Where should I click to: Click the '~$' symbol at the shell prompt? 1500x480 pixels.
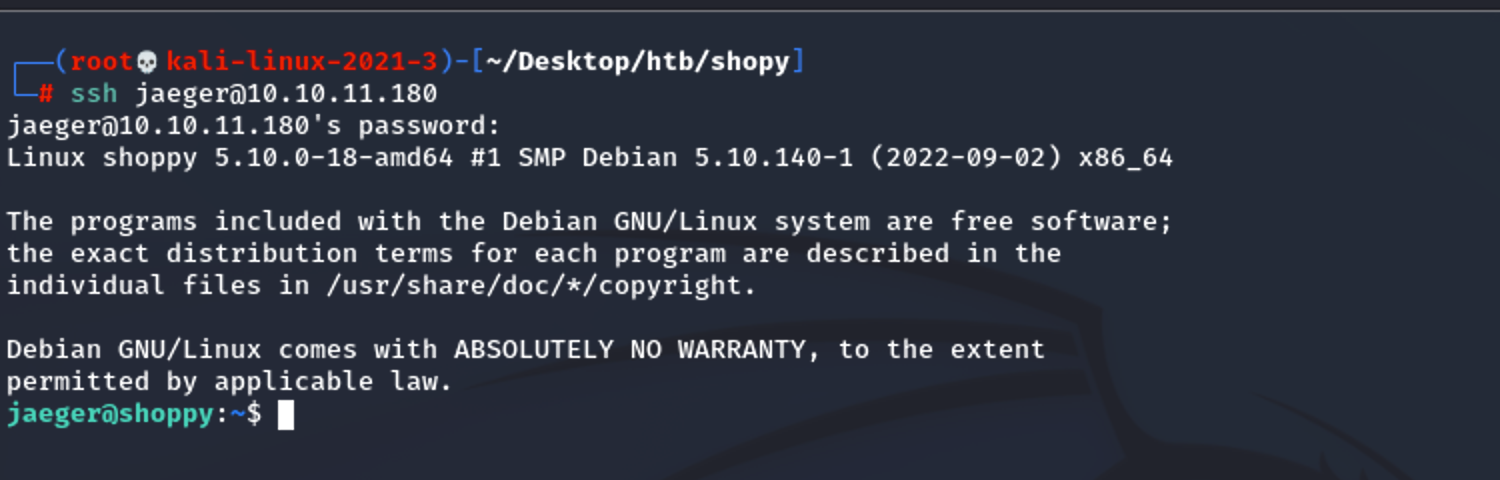click(246, 414)
